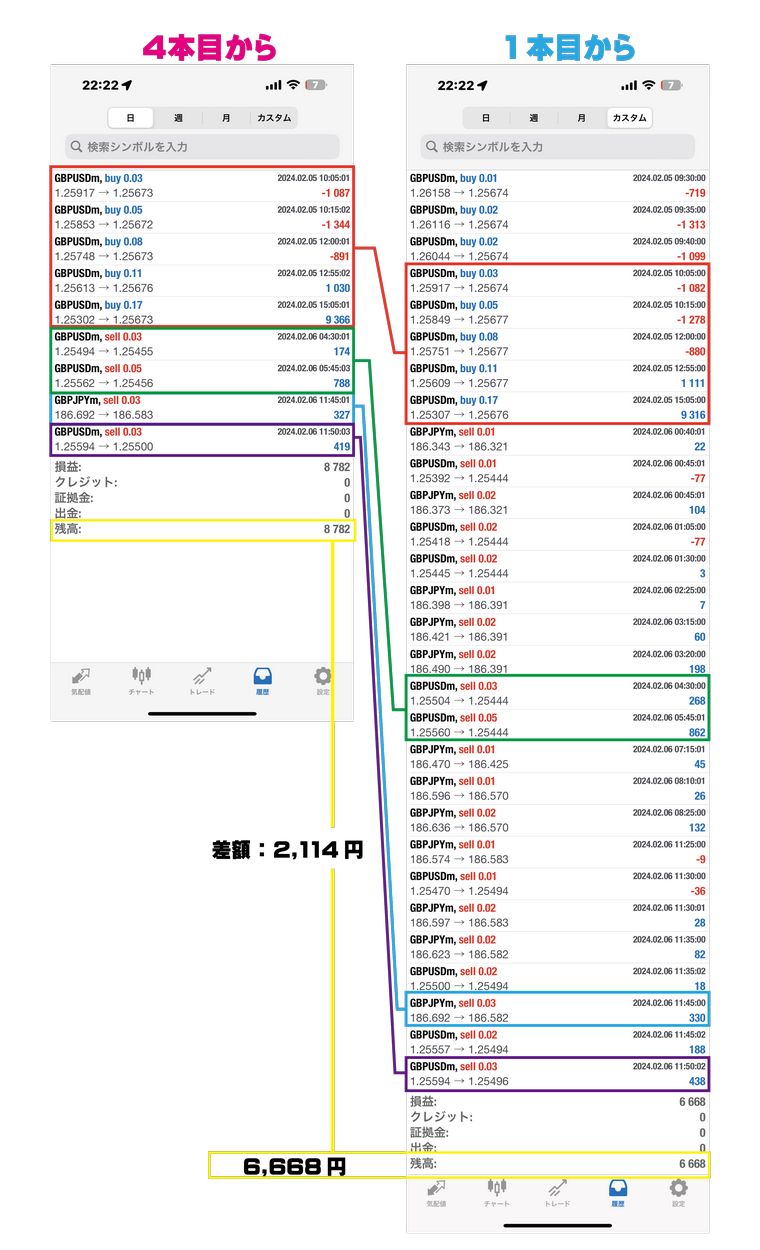Click symbol search field in right phone
Screen dimensions: 760x1250
point(557,147)
